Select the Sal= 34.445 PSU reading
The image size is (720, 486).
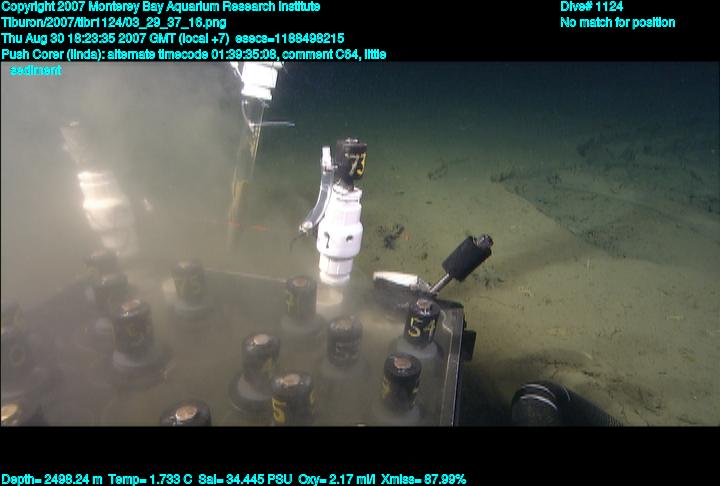click(x=245, y=479)
